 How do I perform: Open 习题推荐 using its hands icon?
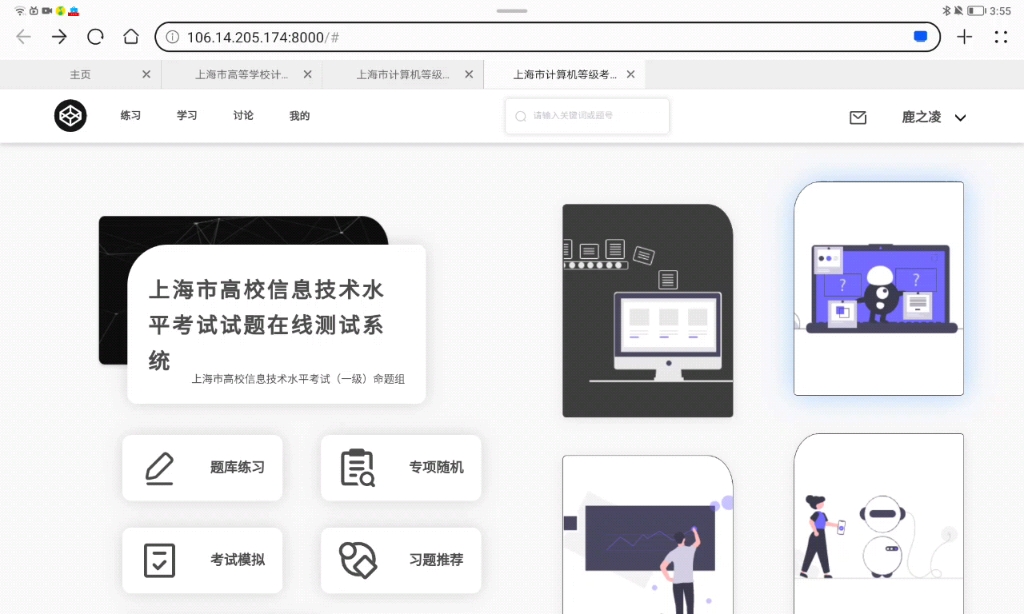tap(356, 560)
